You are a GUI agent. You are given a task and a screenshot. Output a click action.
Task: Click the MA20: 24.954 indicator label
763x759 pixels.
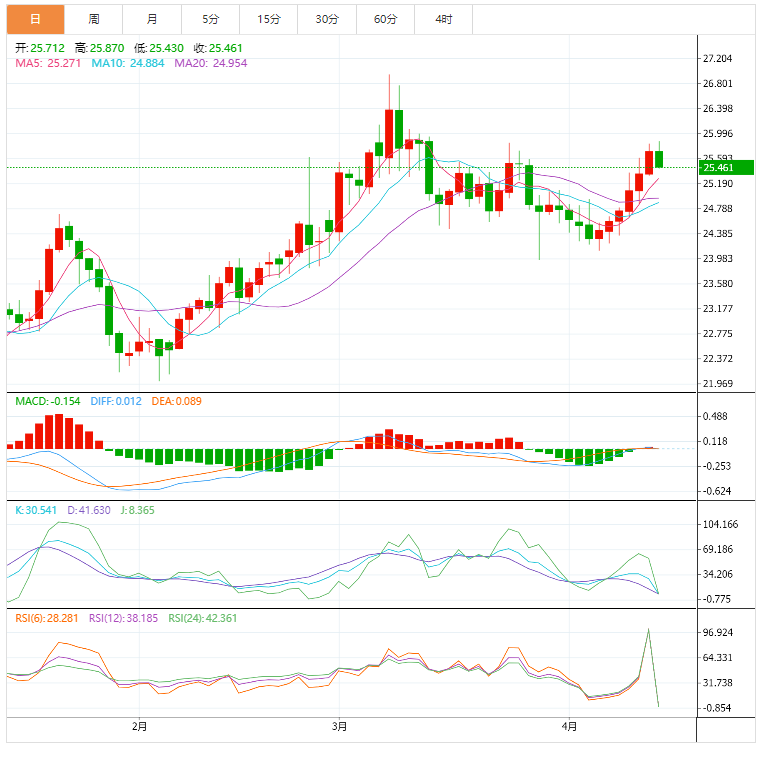(211, 63)
